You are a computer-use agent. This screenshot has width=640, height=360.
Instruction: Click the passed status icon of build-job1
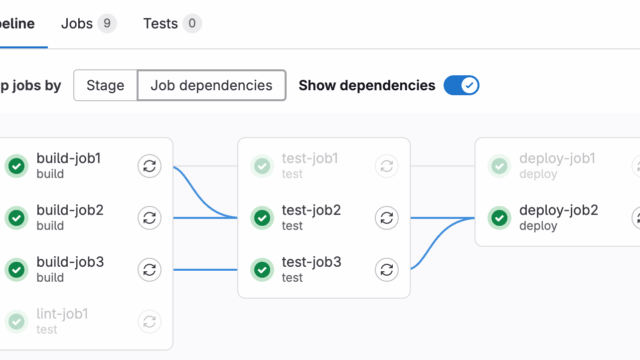[x=17, y=166]
